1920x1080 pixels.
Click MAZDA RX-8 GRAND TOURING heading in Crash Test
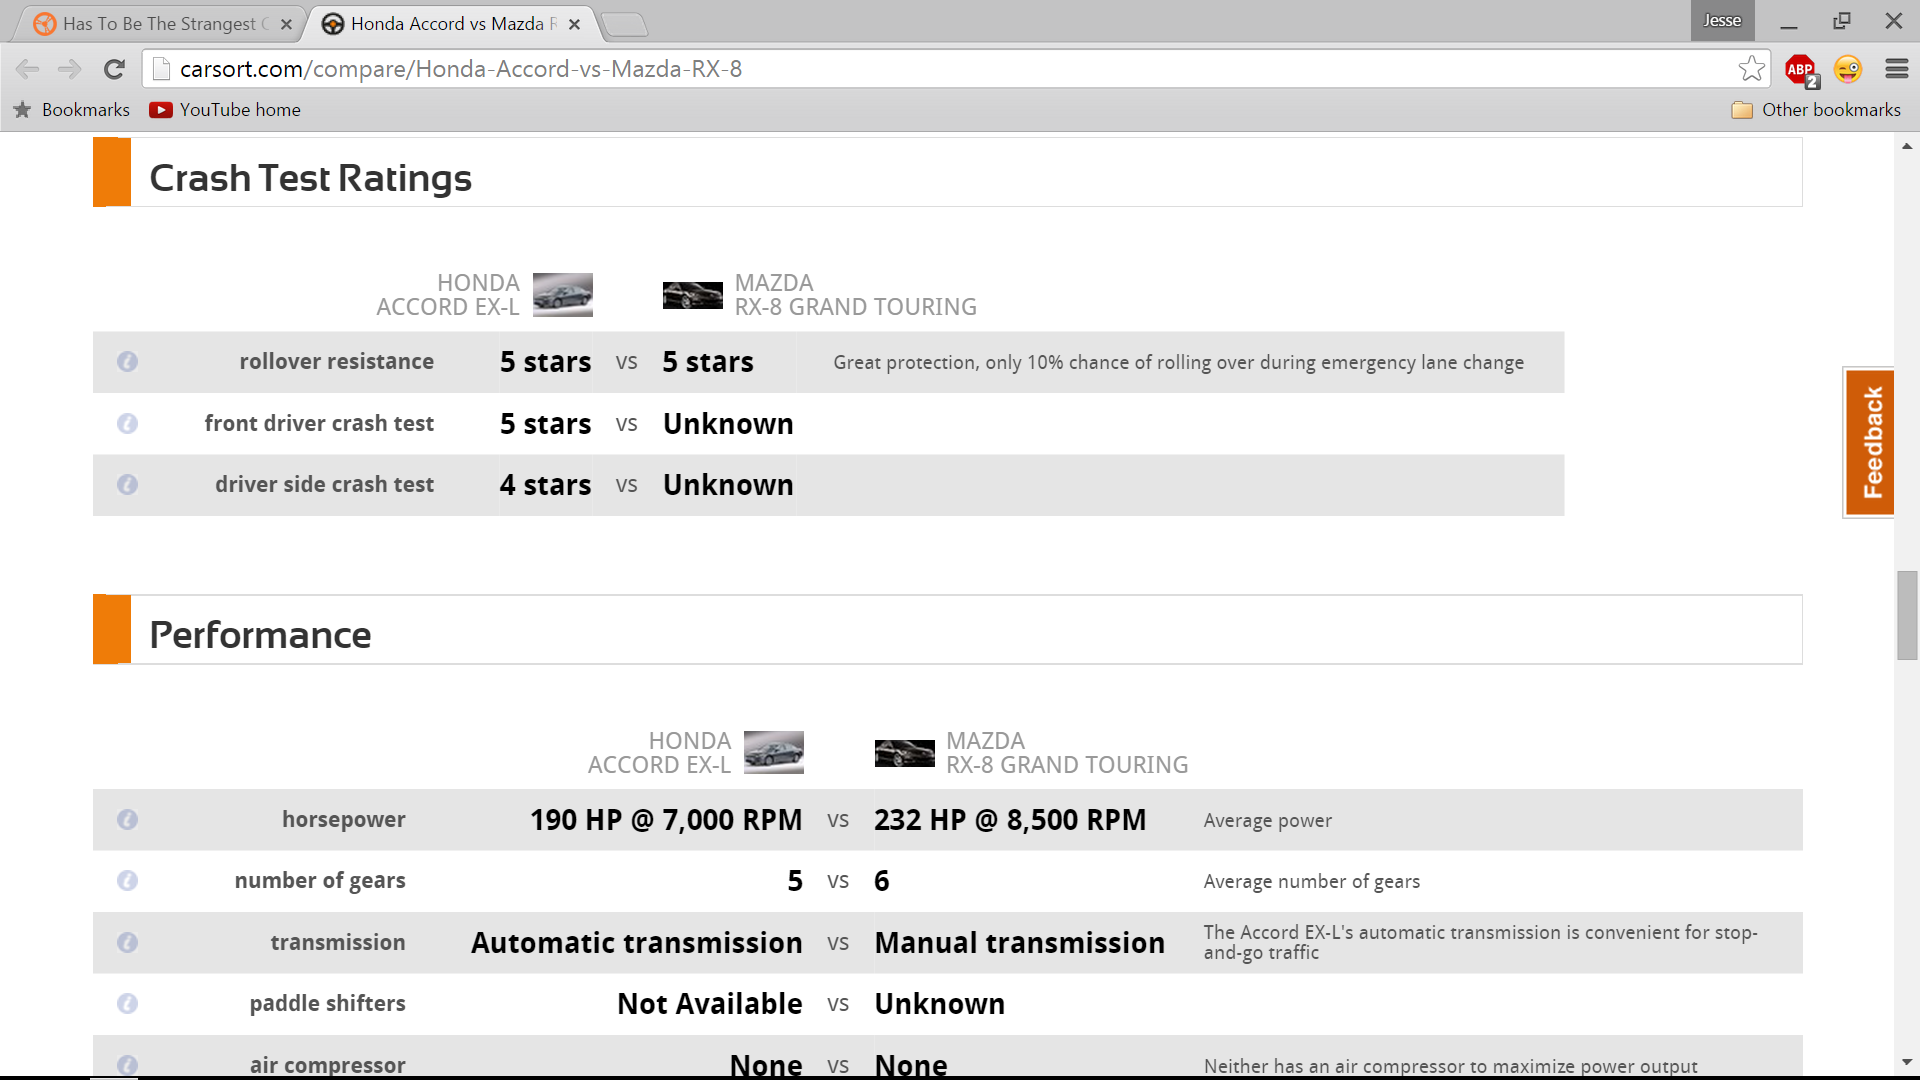pyautogui.click(x=855, y=295)
